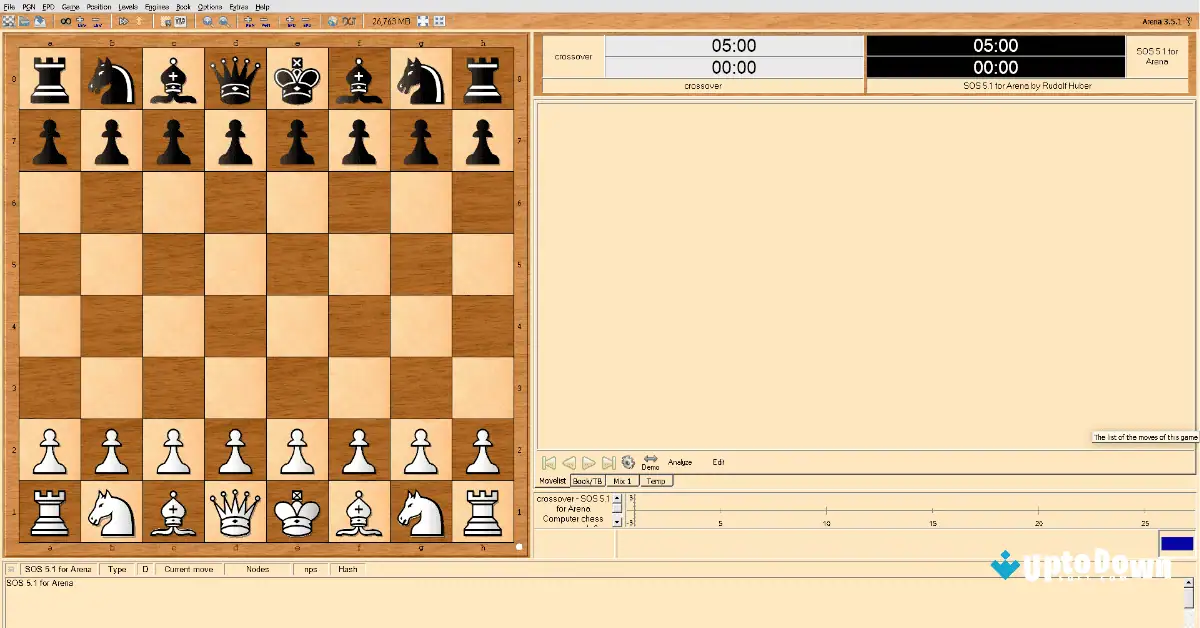The height and width of the screenshot is (628, 1200).
Task: Select the Temp tab
Action: [x=655, y=481]
